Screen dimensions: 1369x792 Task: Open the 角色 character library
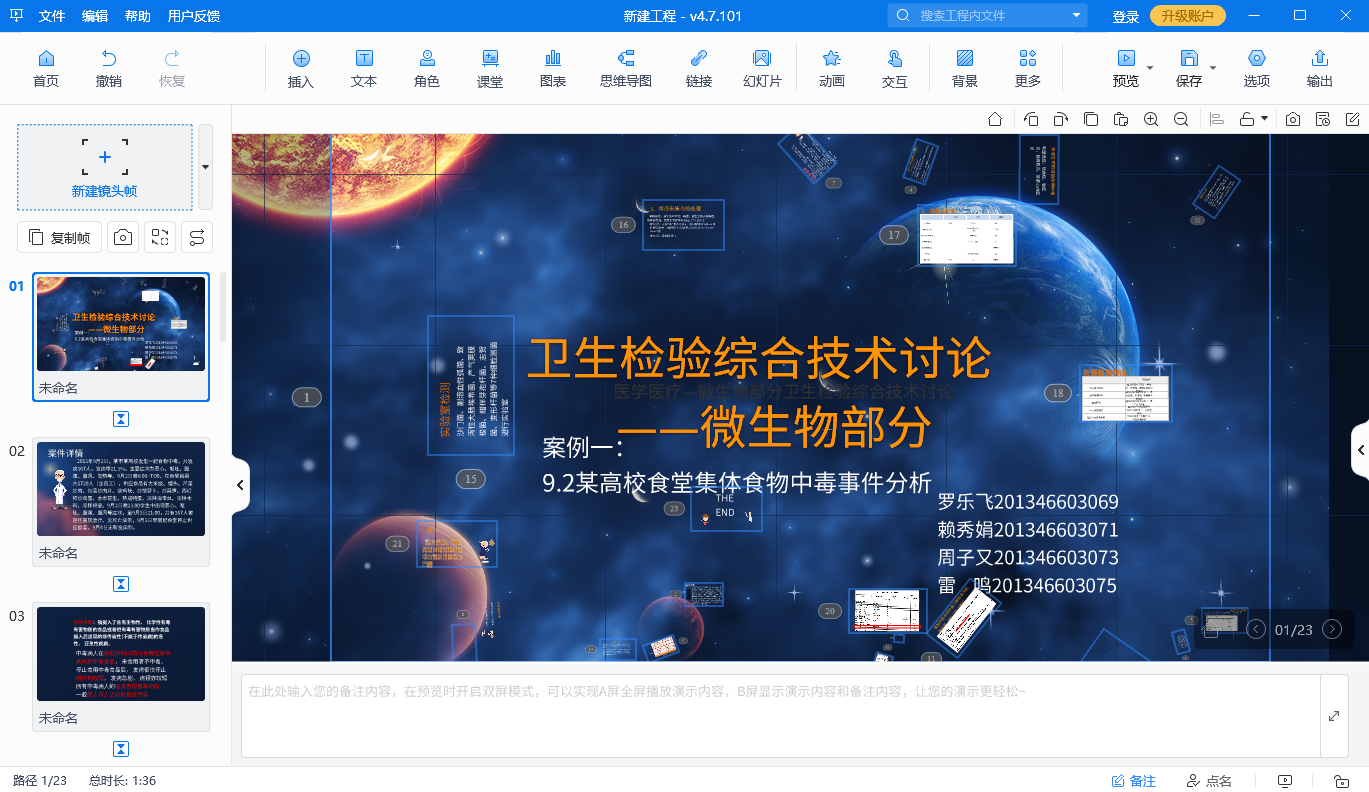coord(427,69)
